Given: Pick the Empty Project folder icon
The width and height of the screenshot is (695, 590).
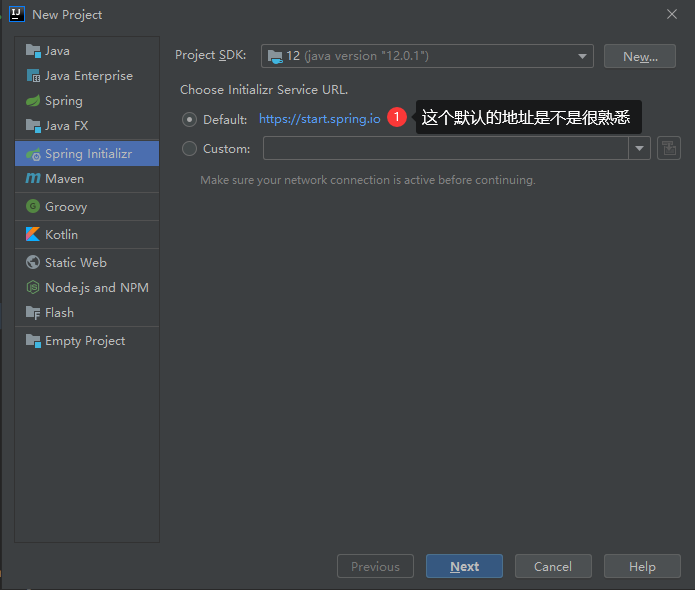Looking at the screenshot, I should [33, 341].
